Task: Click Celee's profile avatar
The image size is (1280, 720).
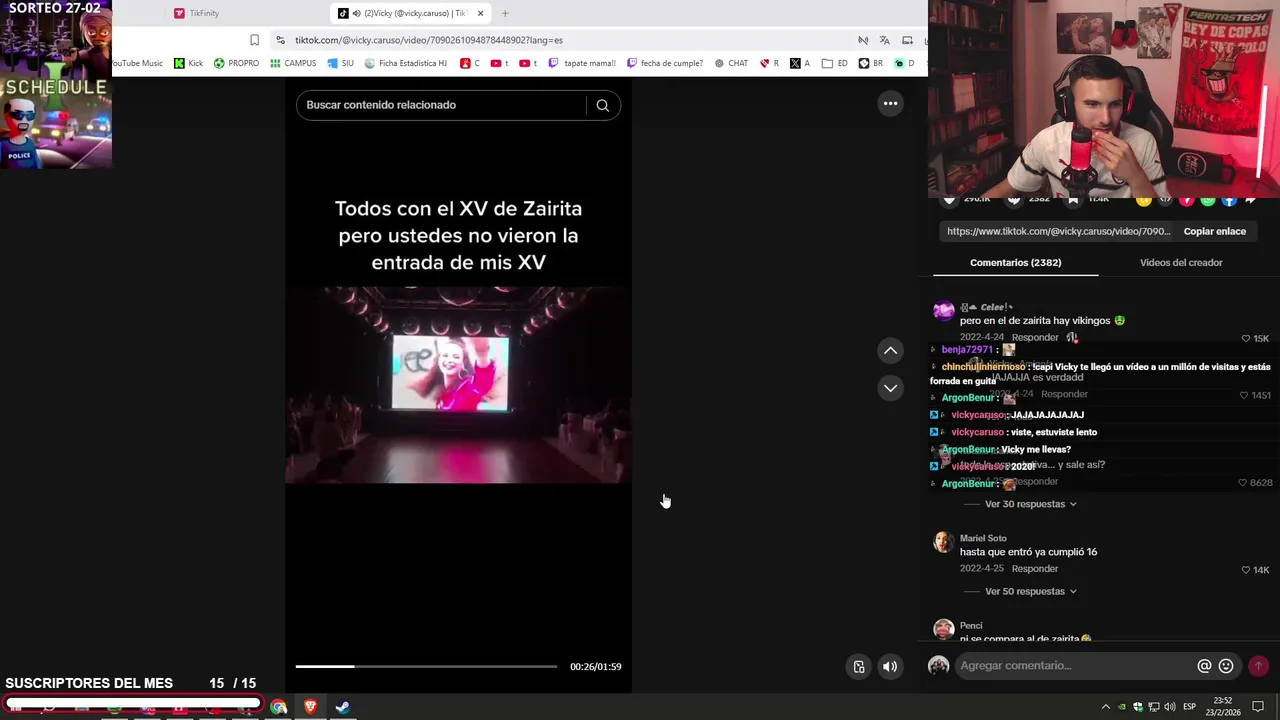Action: click(943, 310)
